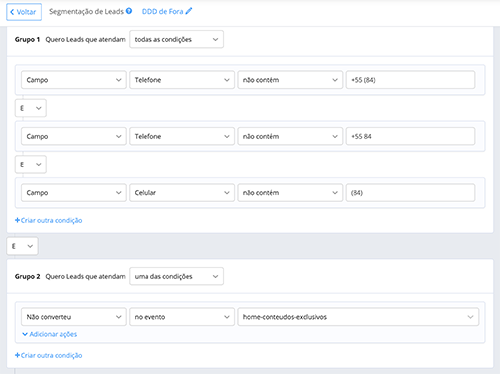Open Telefone dropdown in the +55 84 row

tap(182, 136)
